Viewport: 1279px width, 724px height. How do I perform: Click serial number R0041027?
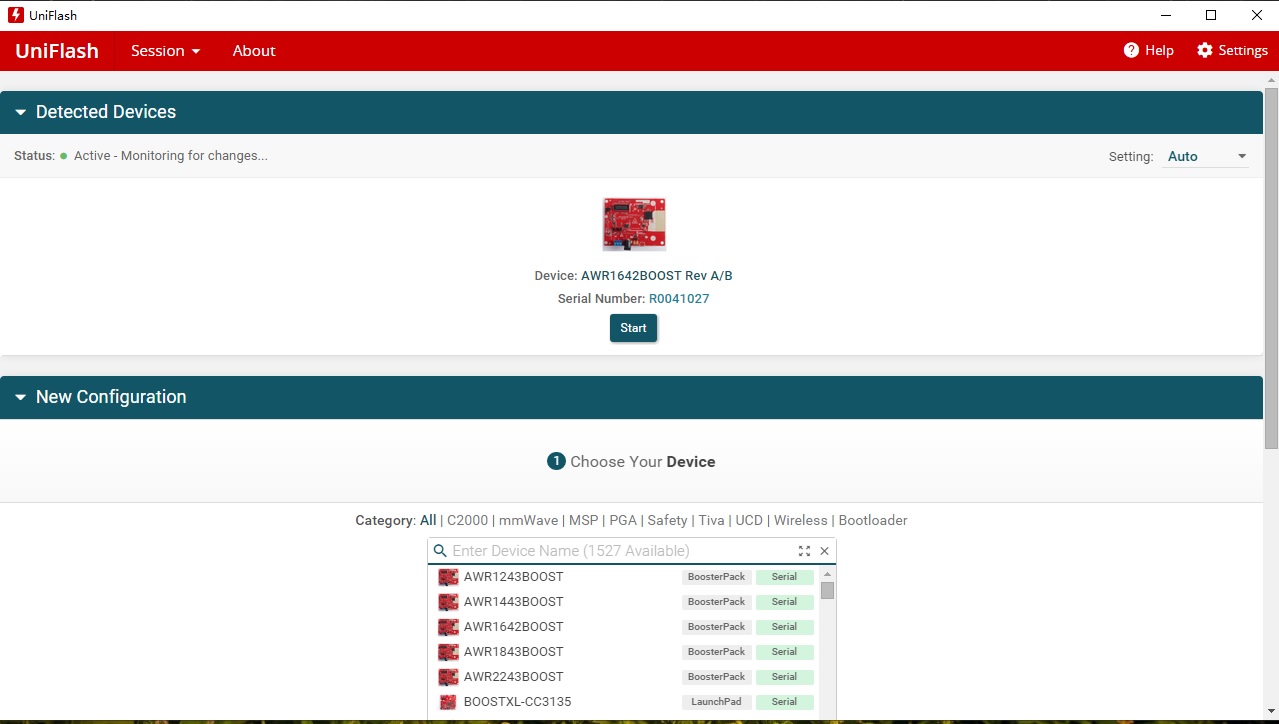679,298
